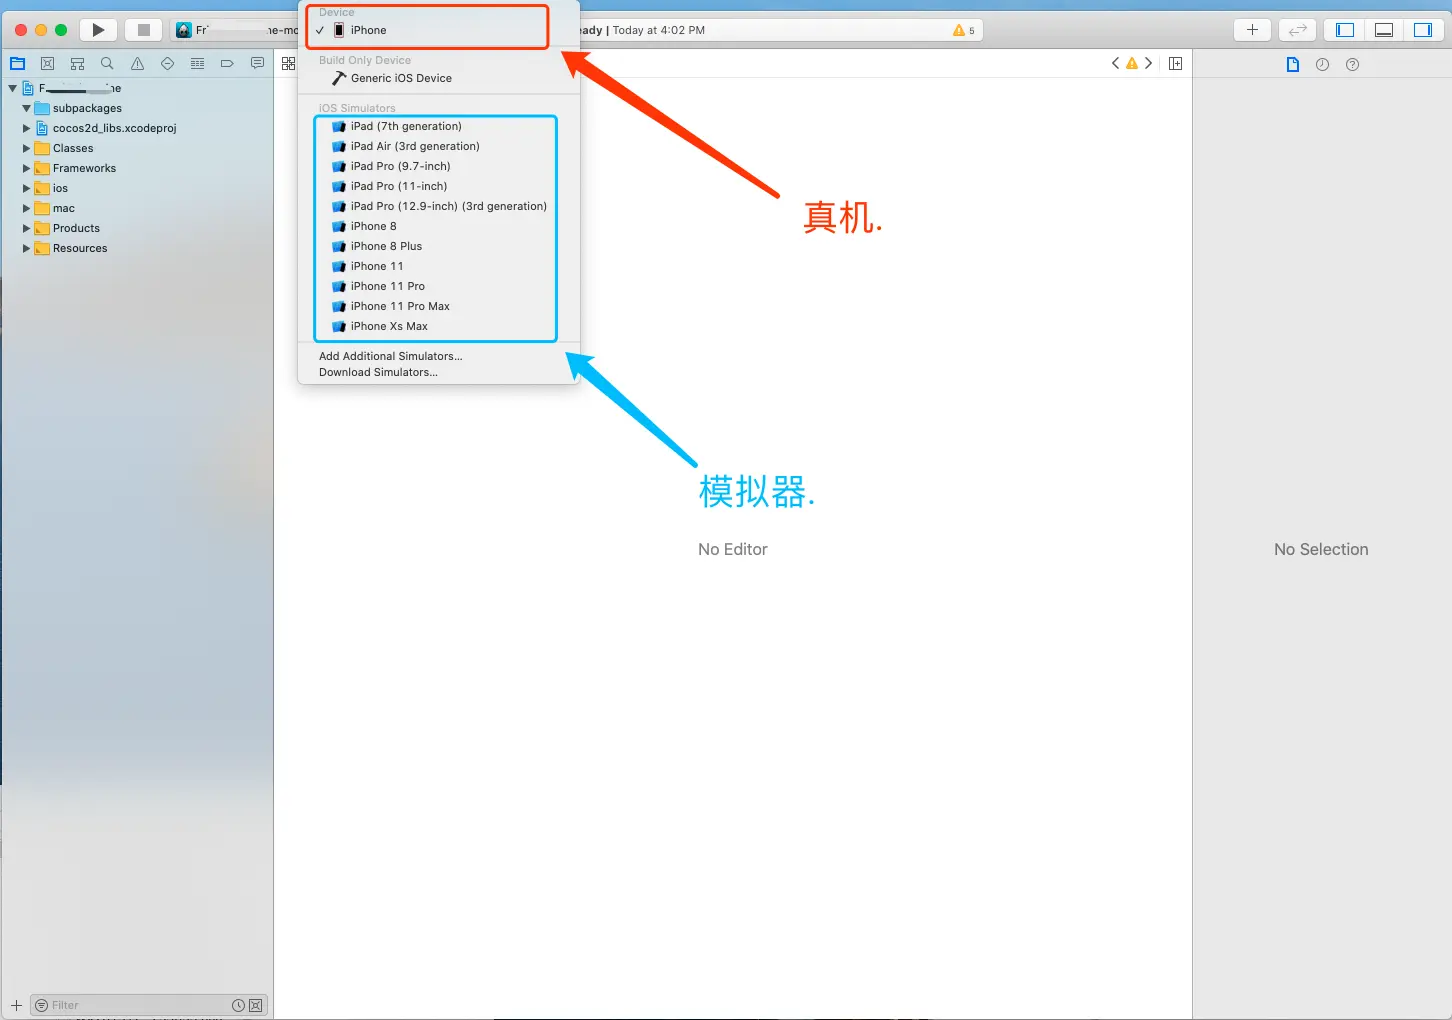Select iPhone Xs Max simulator
This screenshot has height=1020, width=1452.
(439, 326)
